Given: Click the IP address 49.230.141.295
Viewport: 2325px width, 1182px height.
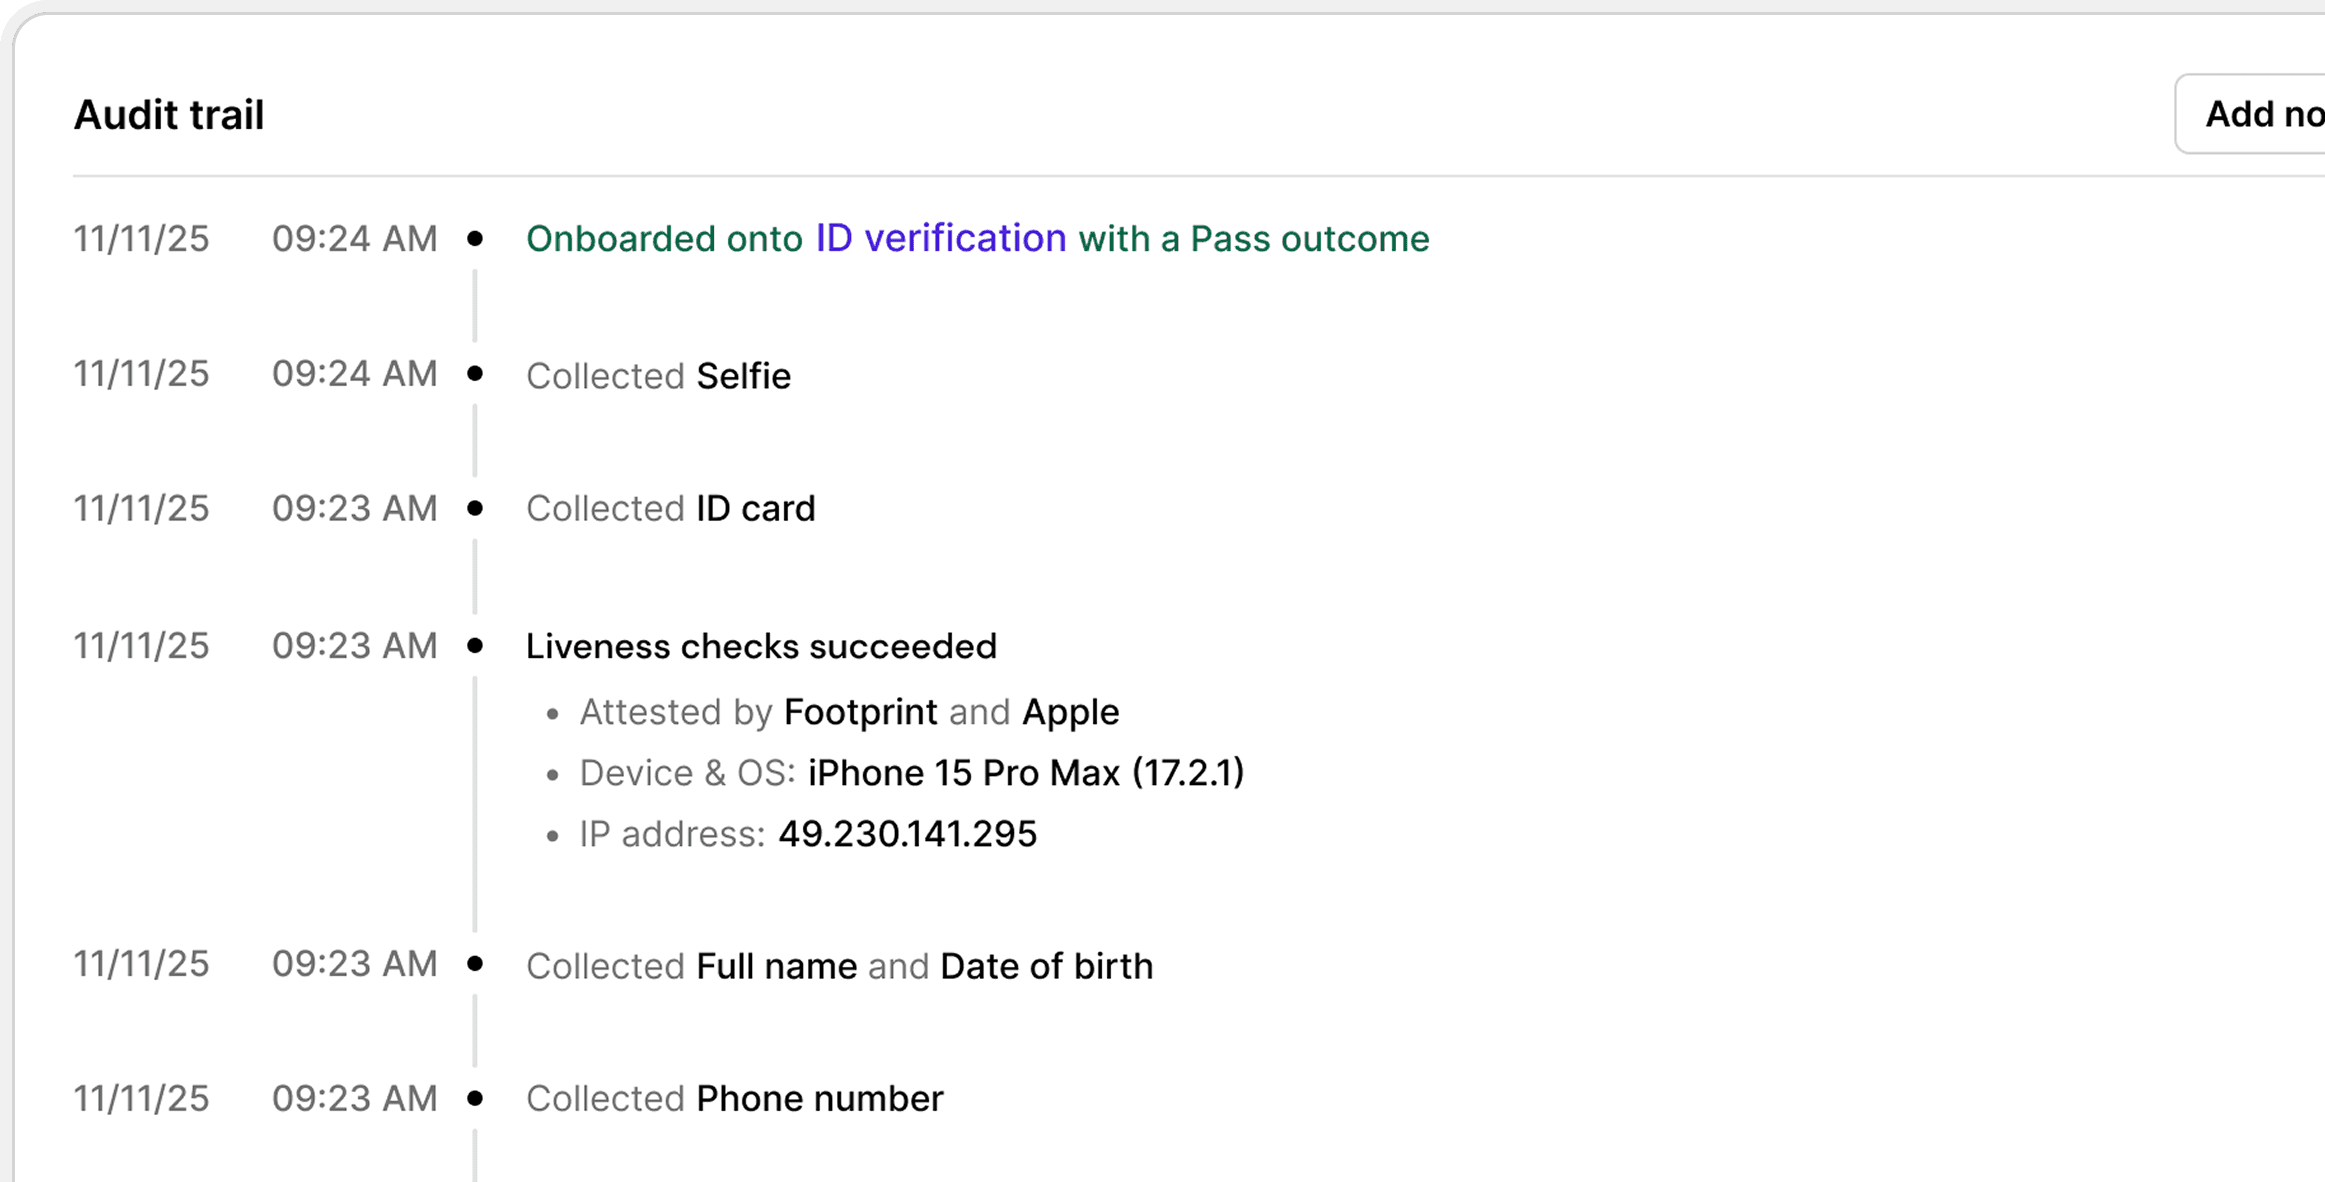Looking at the screenshot, I should click(907, 834).
